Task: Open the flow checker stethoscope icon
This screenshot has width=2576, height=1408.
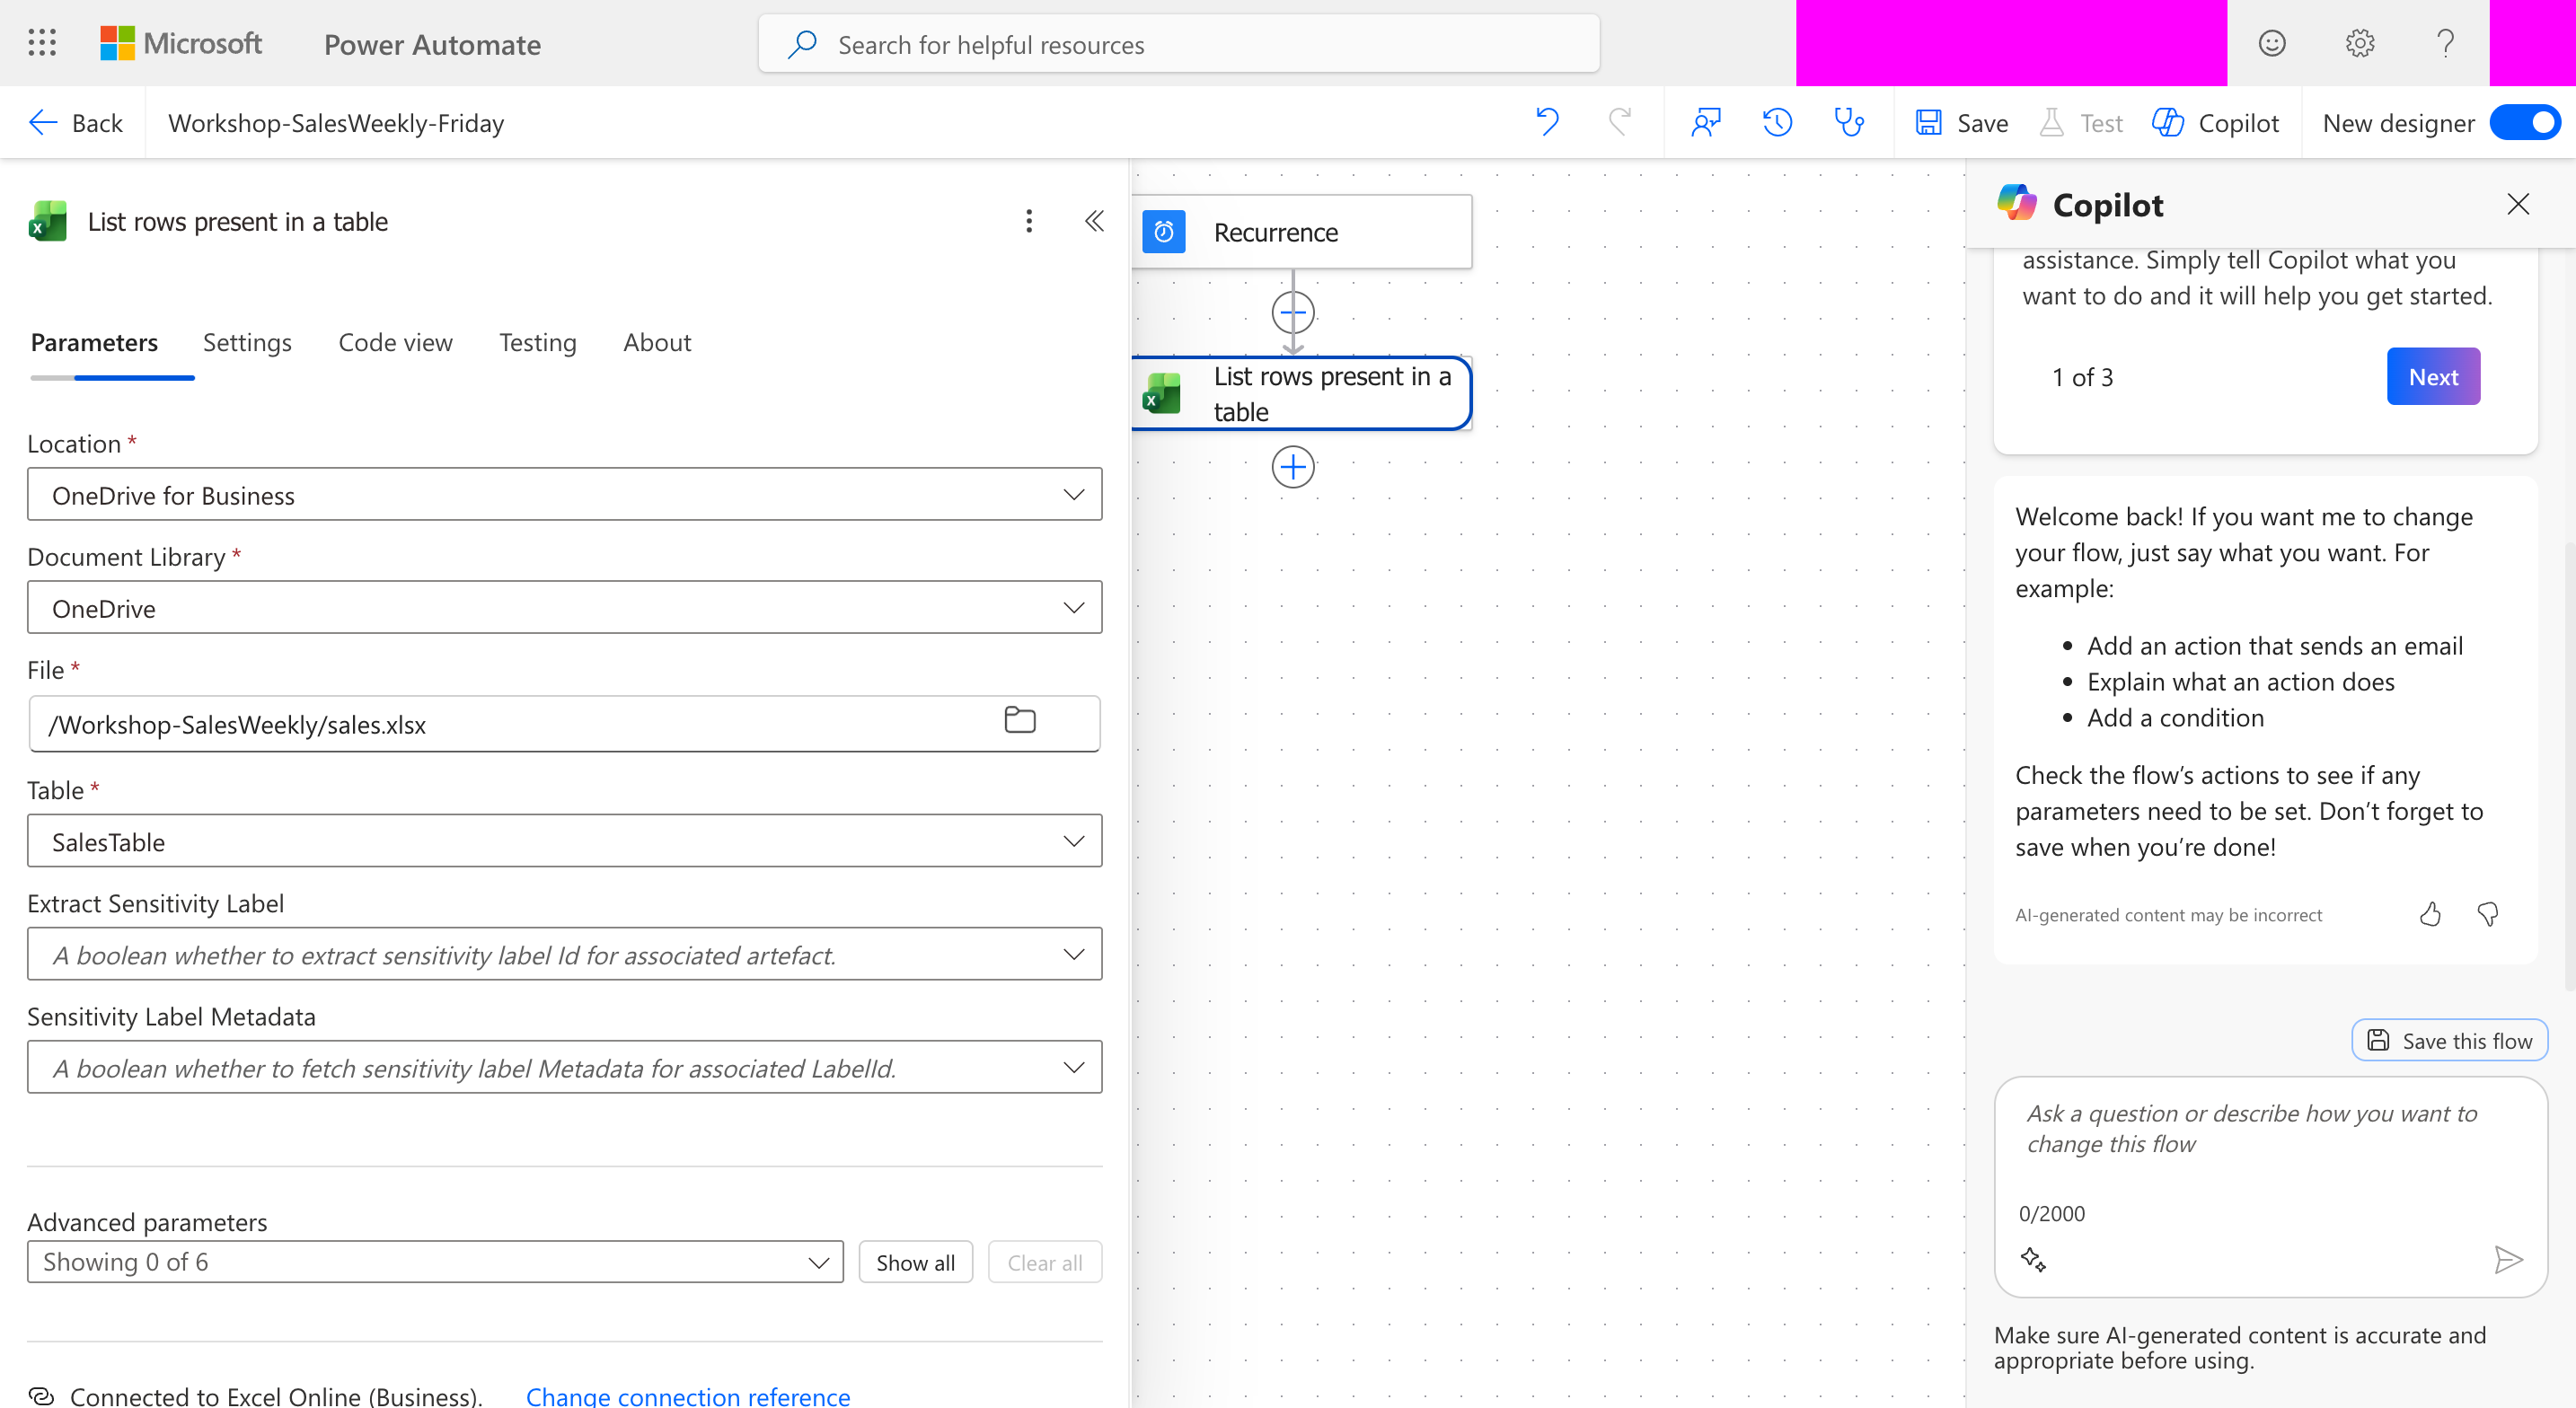Action: click(x=1849, y=123)
